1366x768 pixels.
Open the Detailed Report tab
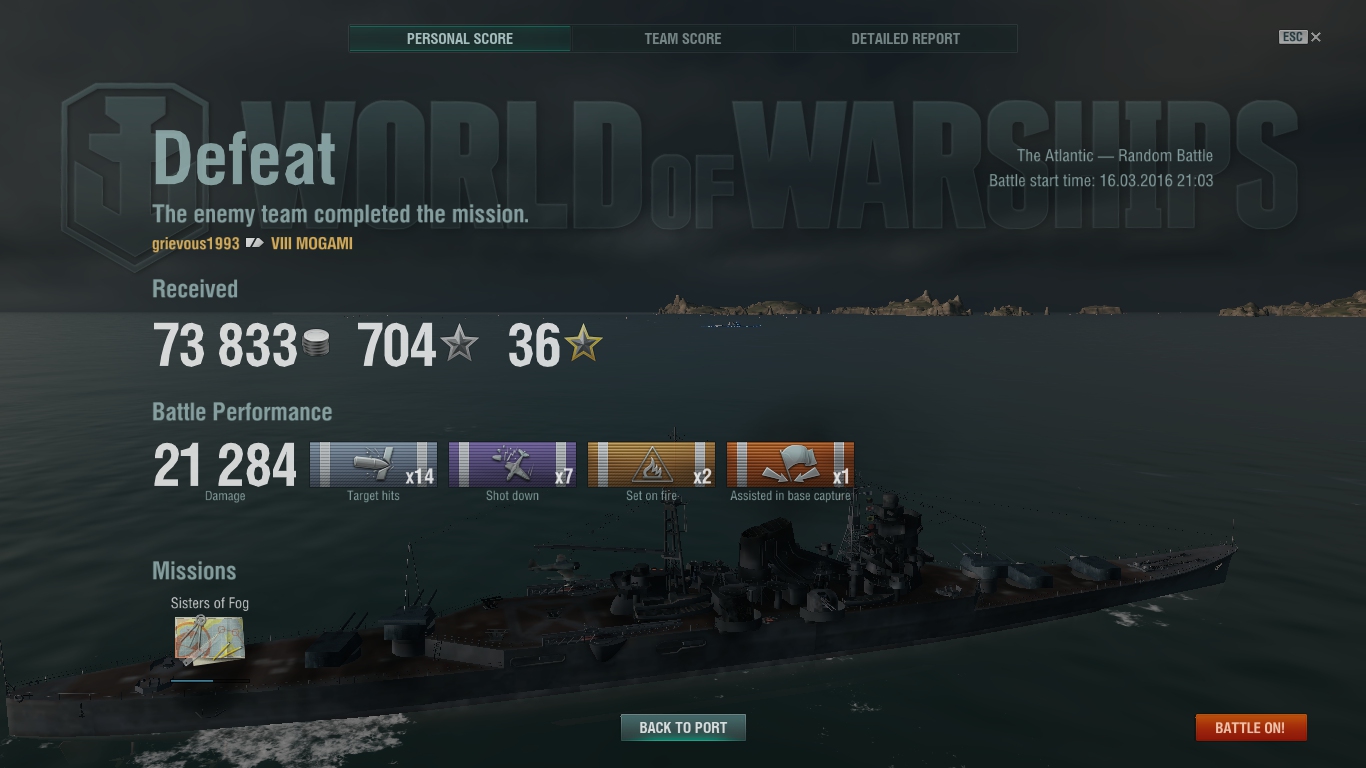(x=906, y=39)
